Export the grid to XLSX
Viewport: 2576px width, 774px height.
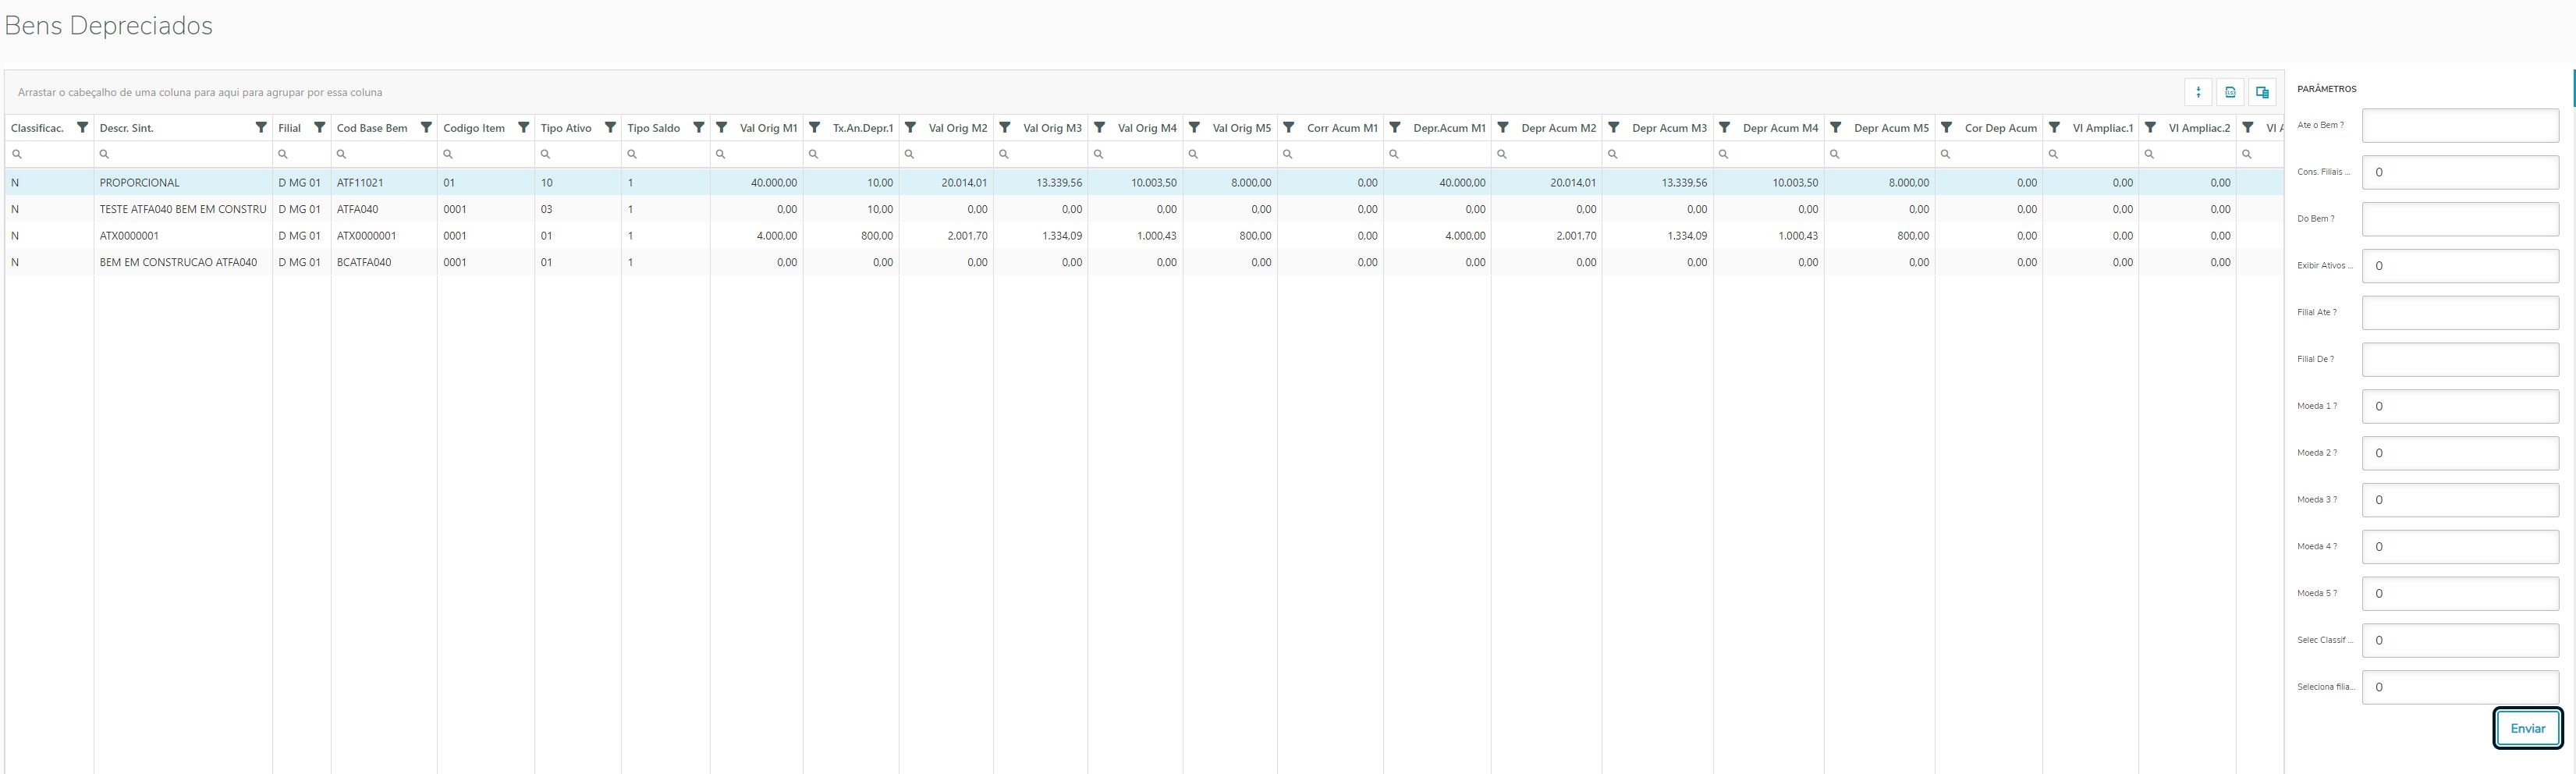click(2229, 92)
